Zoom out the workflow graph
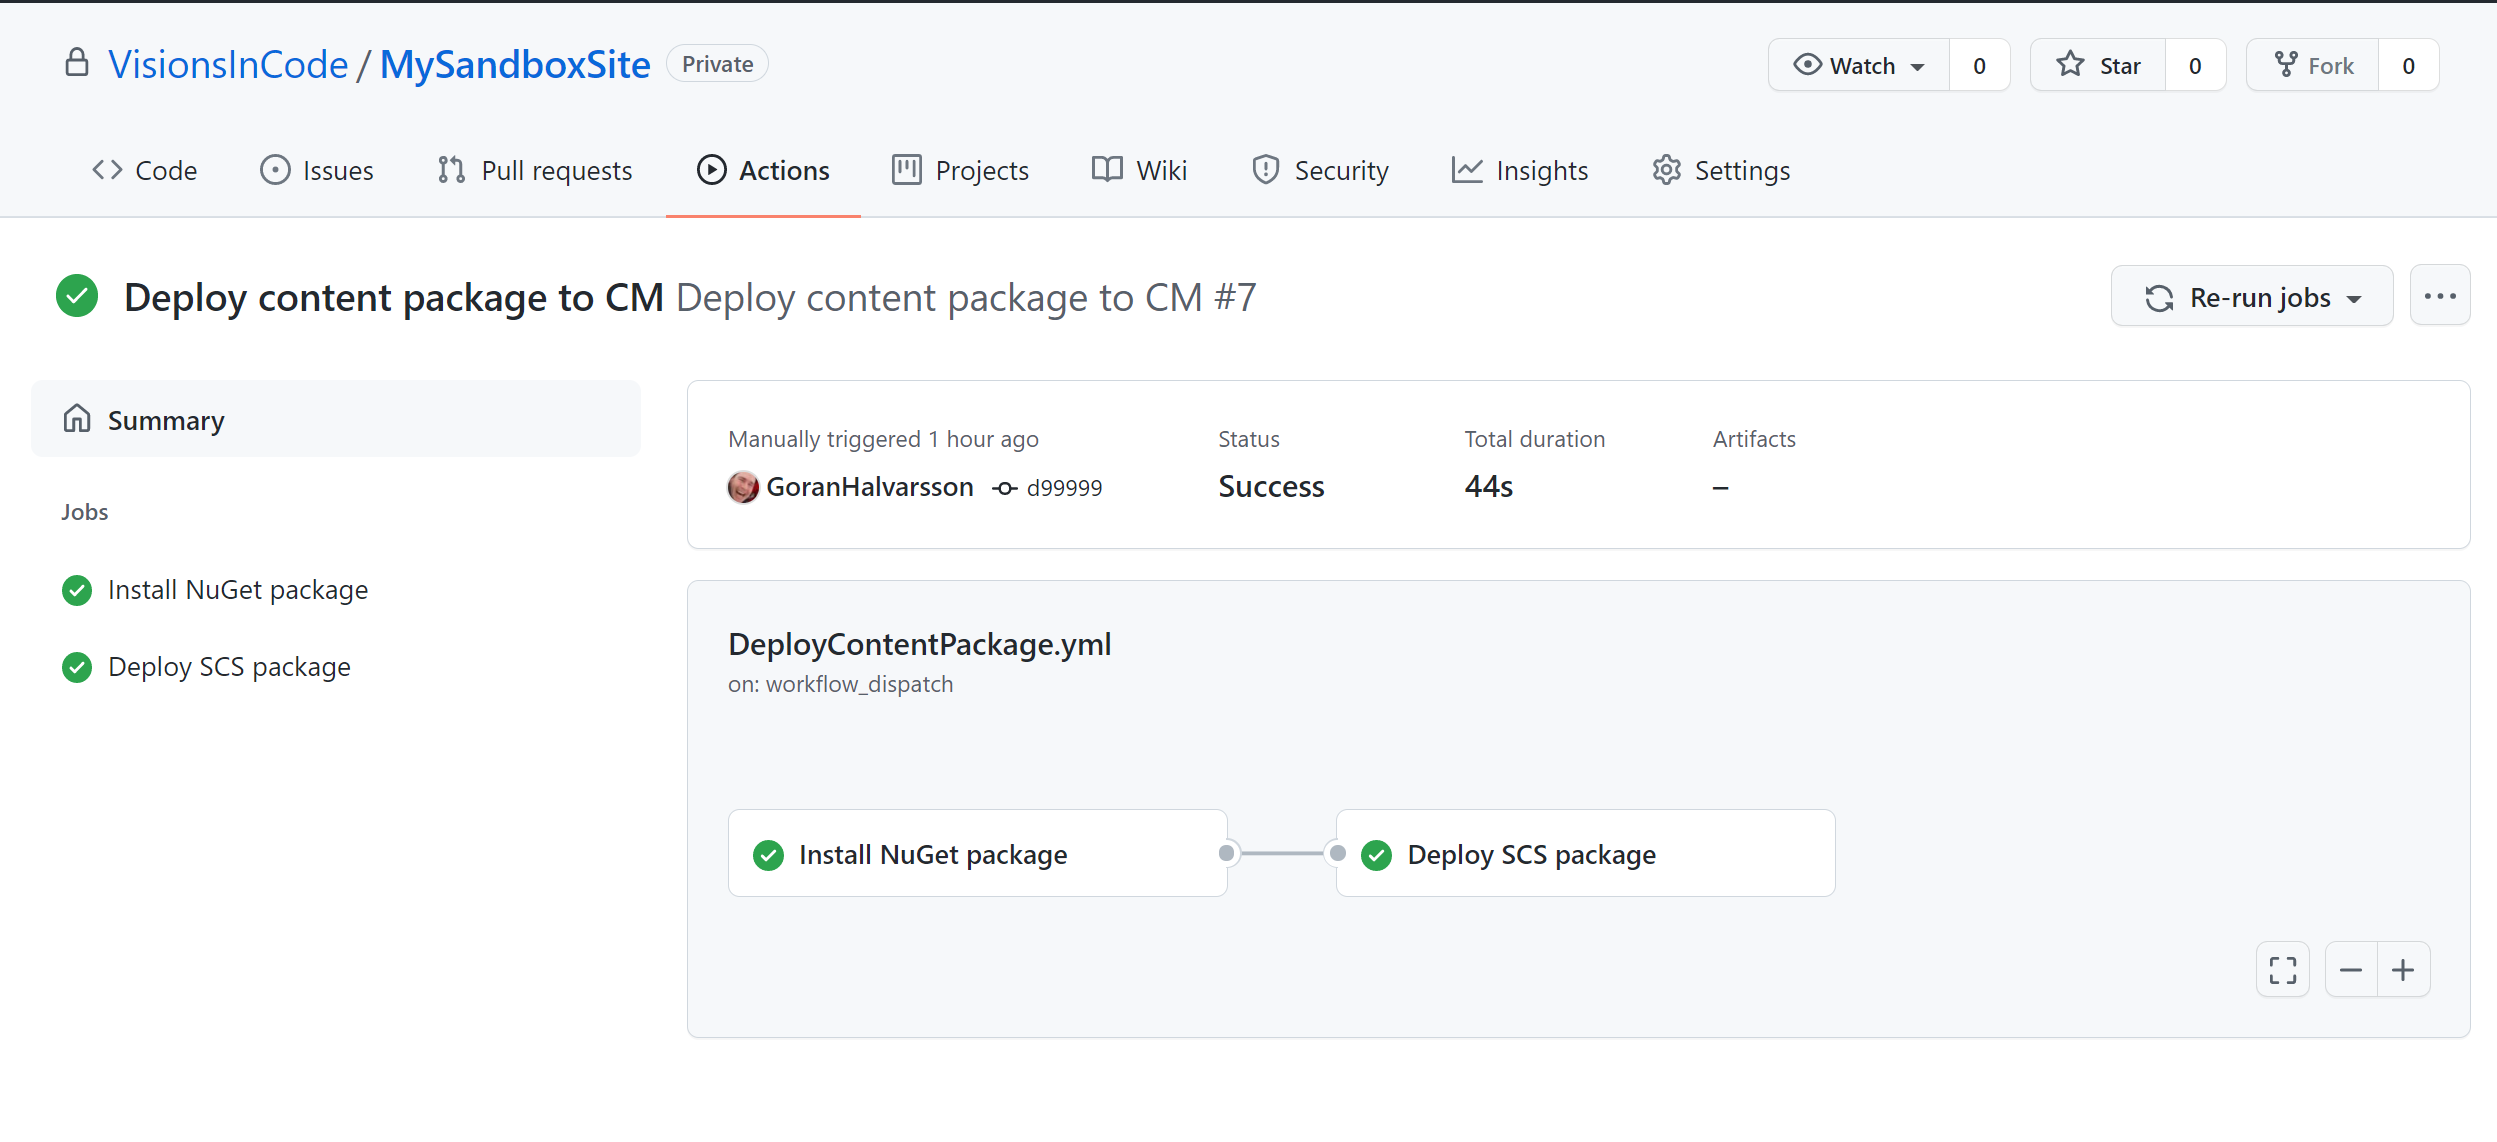This screenshot has width=2497, height=1142. pos(2351,969)
